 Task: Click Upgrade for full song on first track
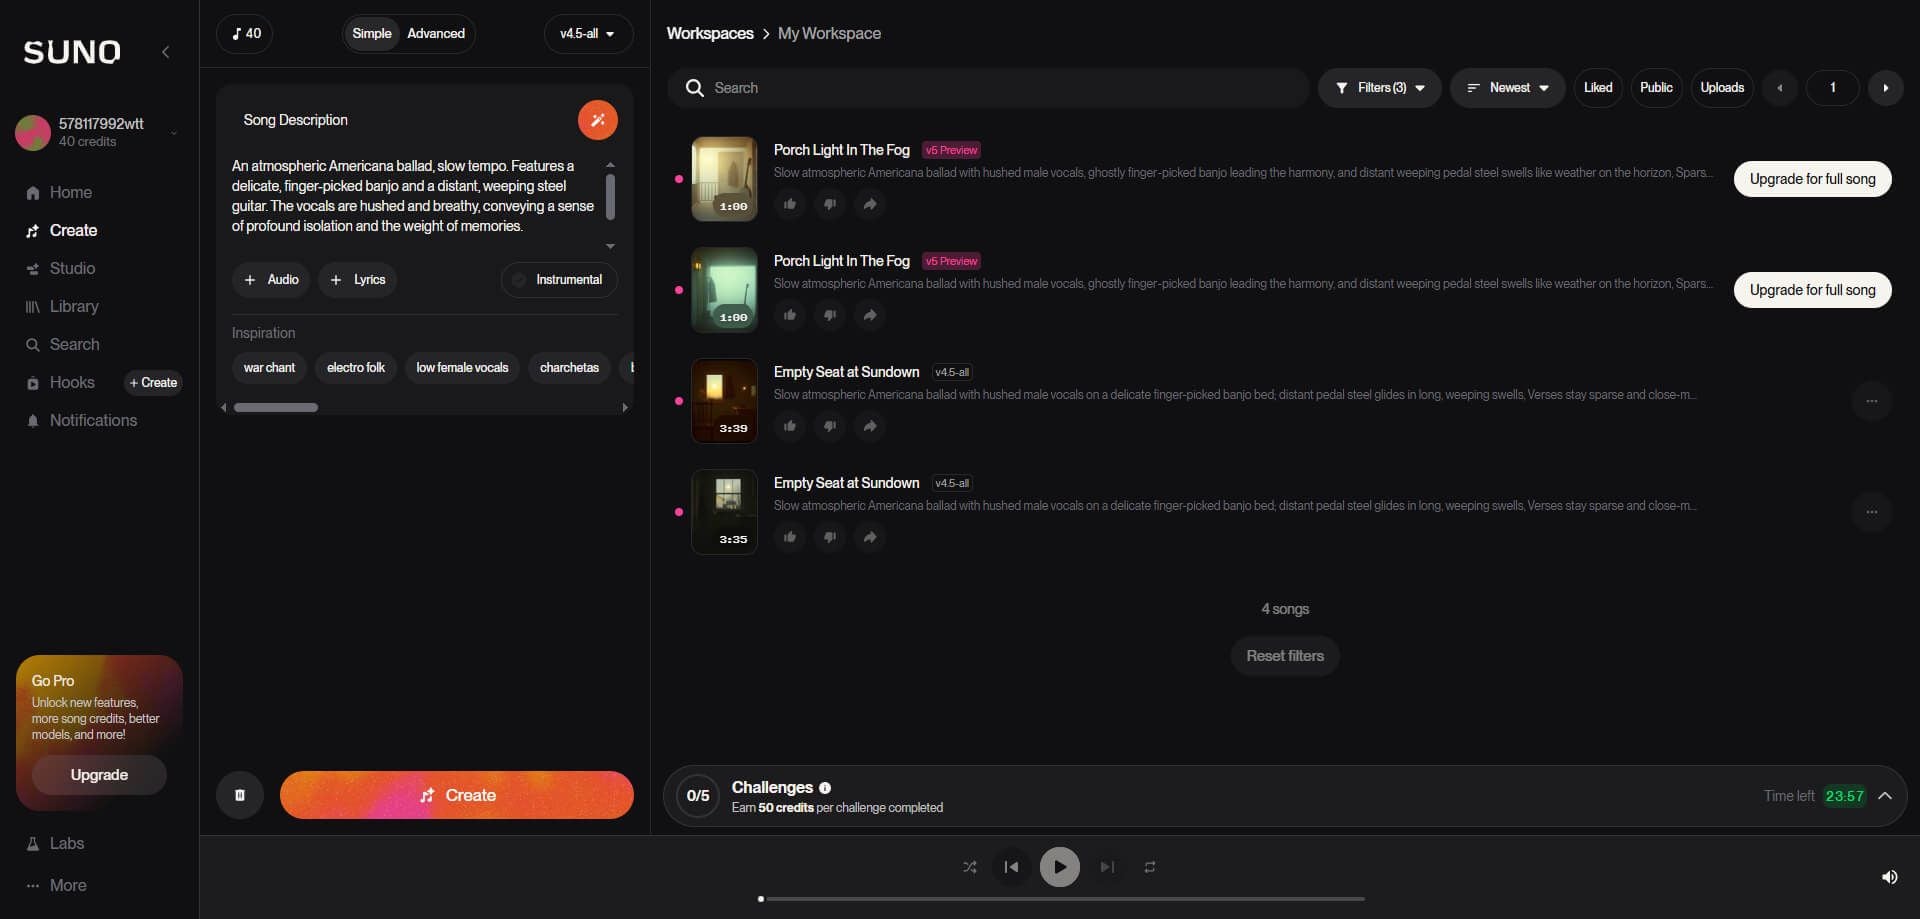[x=1812, y=179]
